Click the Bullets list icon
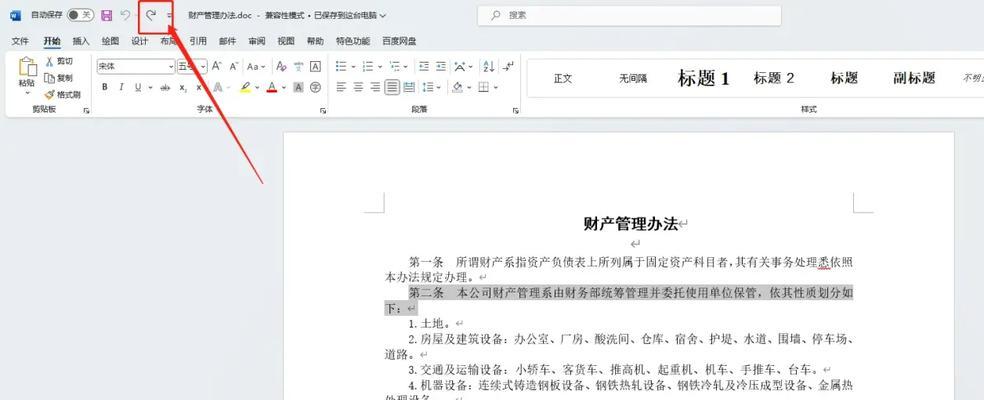984x400 pixels. 341,66
